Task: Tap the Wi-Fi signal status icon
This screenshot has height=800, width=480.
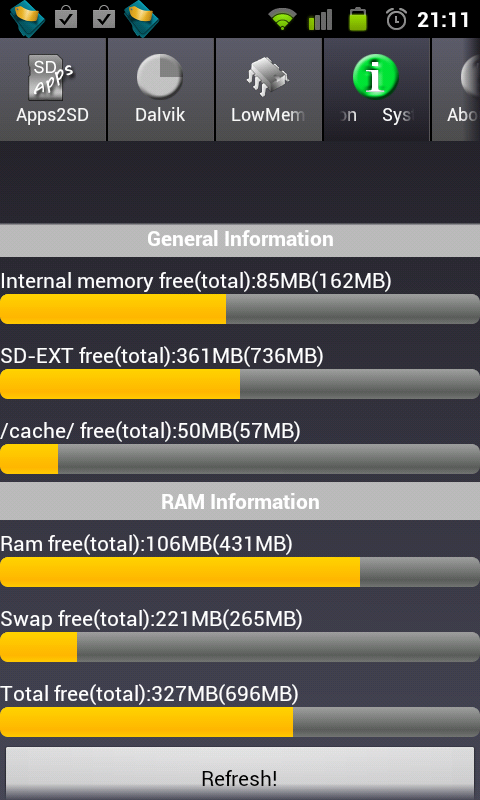Action: pyautogui.click(x=282, y=20)
